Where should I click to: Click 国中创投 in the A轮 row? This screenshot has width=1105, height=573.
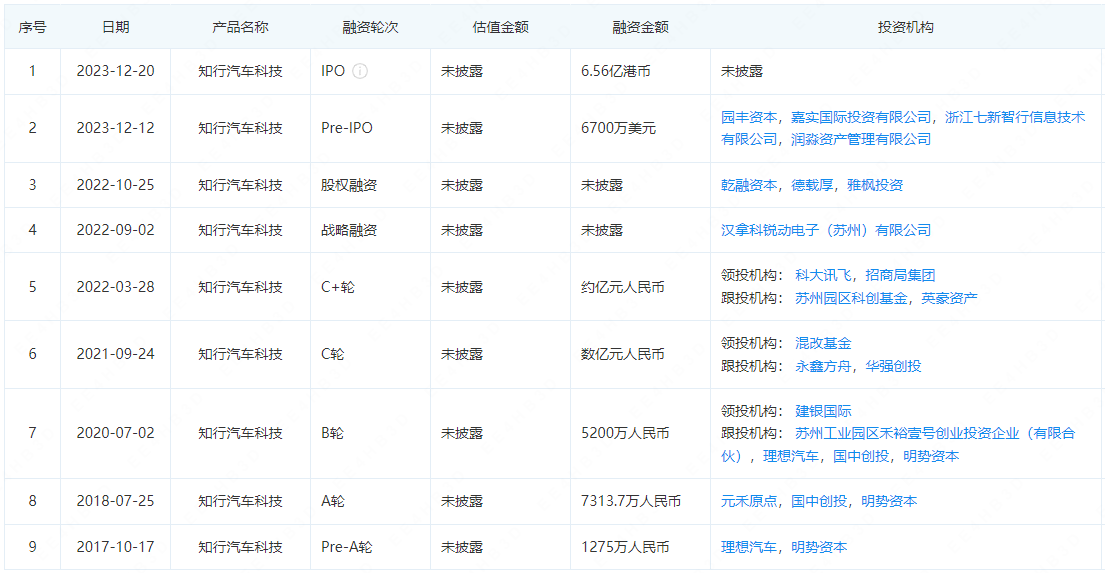pos(819,501)
